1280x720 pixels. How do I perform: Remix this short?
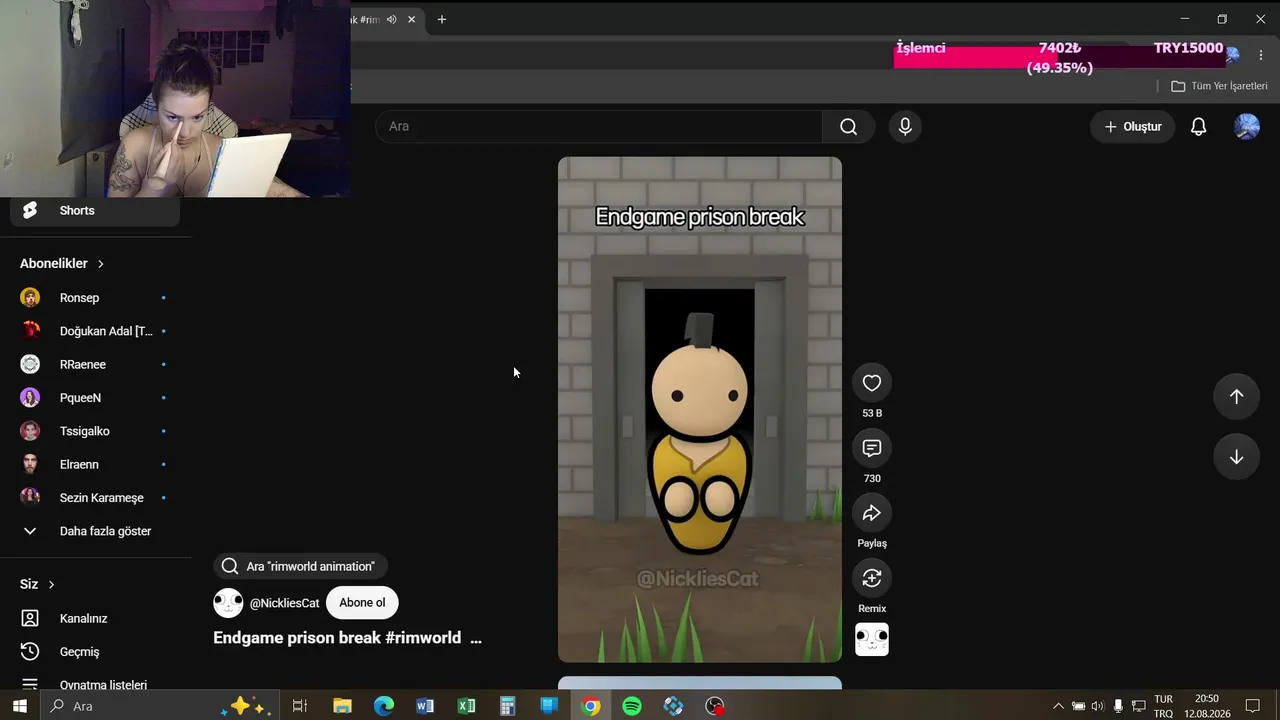(872, 578)
